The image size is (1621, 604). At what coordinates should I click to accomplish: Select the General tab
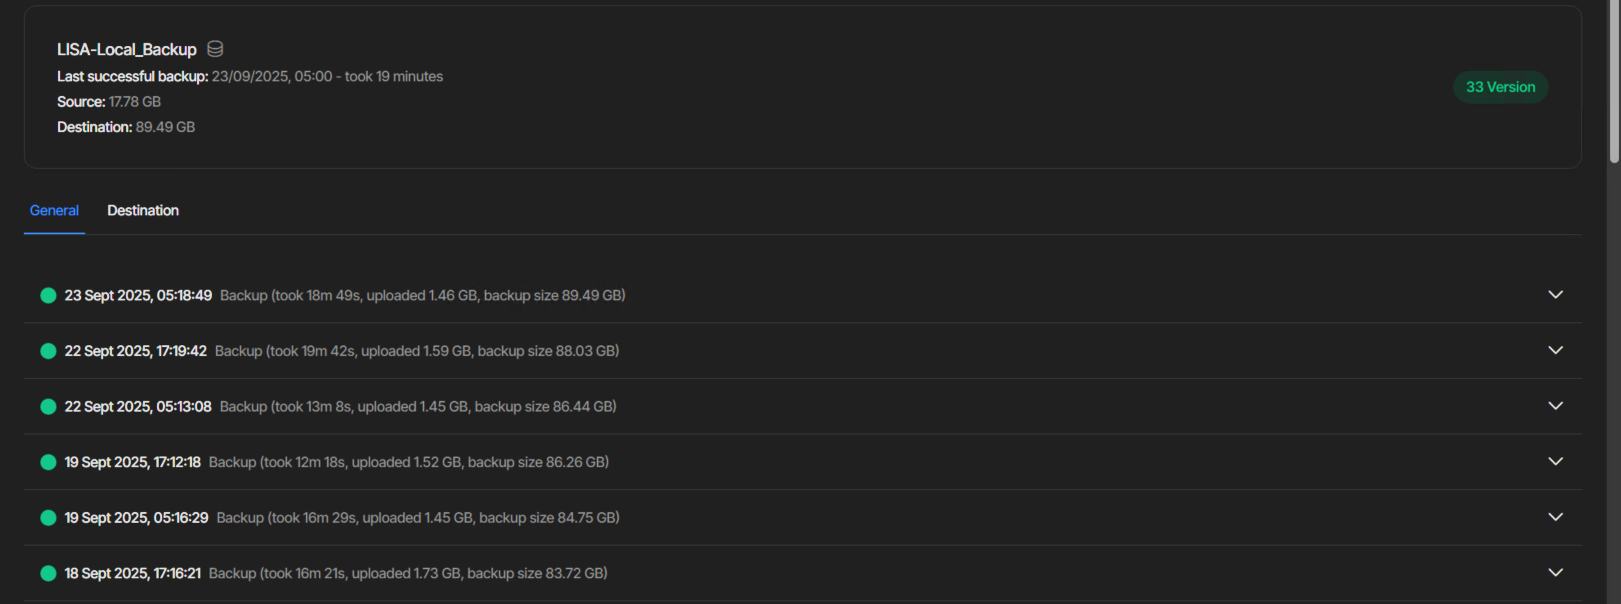(54, 211)
